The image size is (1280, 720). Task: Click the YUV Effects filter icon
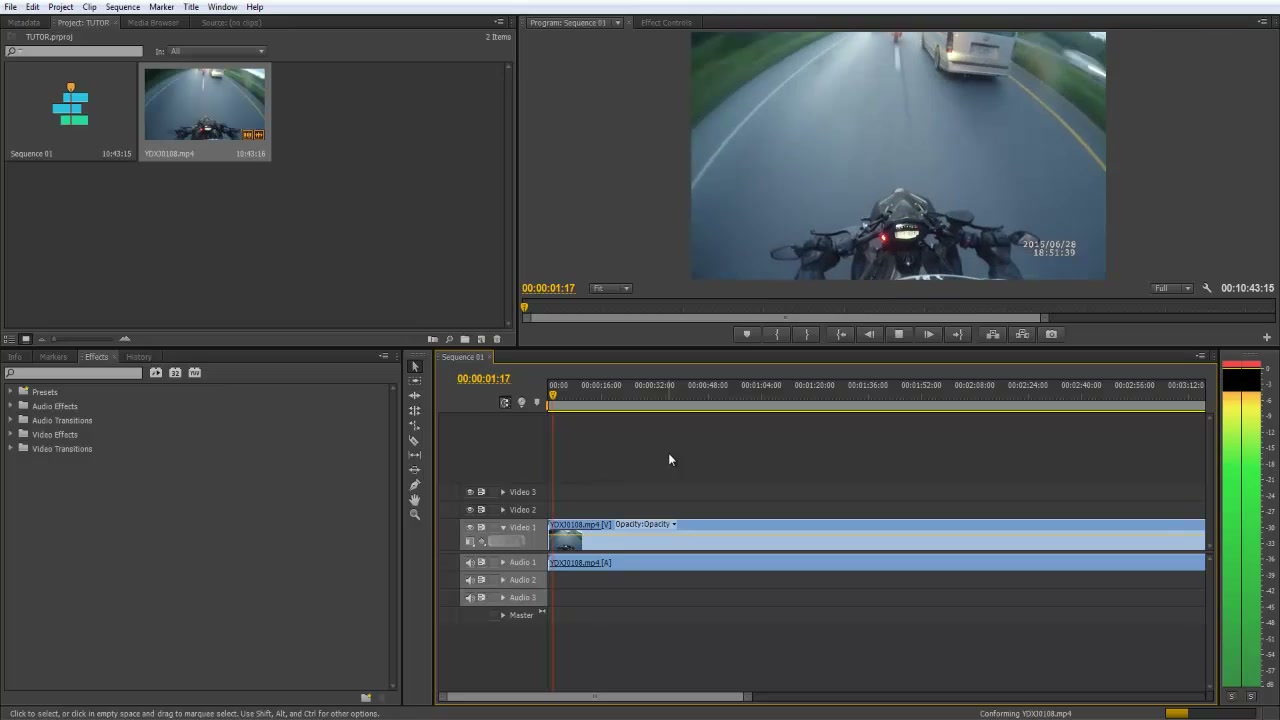point(194,373)
